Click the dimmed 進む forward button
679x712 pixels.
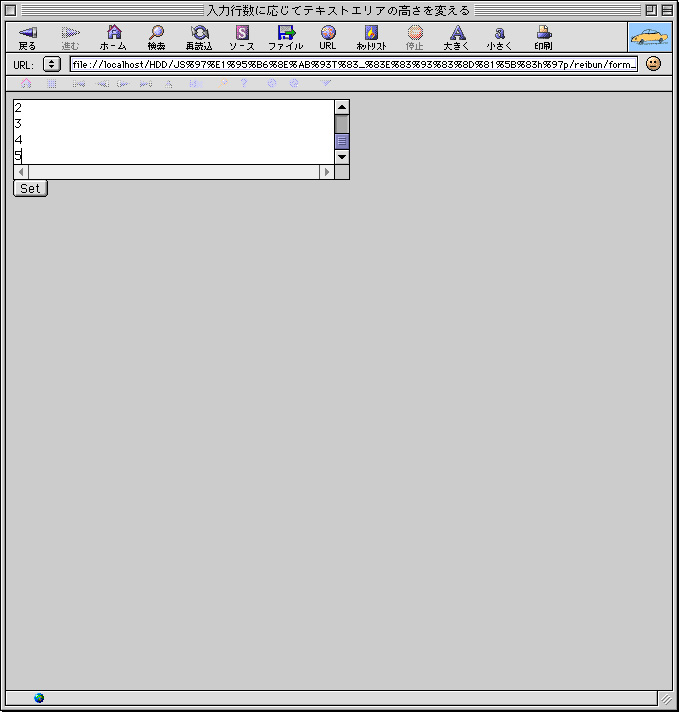click(70, 37)
